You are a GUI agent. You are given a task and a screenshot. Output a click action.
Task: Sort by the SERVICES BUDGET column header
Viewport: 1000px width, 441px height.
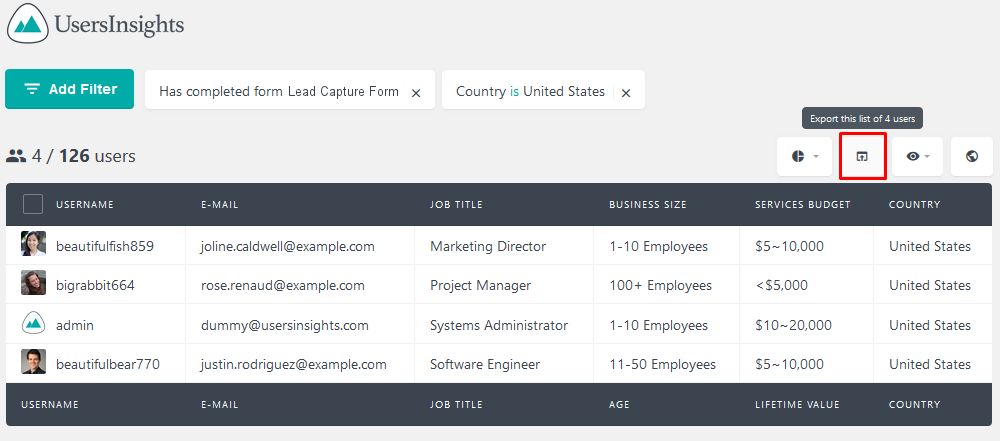click(x=803, y=205)
